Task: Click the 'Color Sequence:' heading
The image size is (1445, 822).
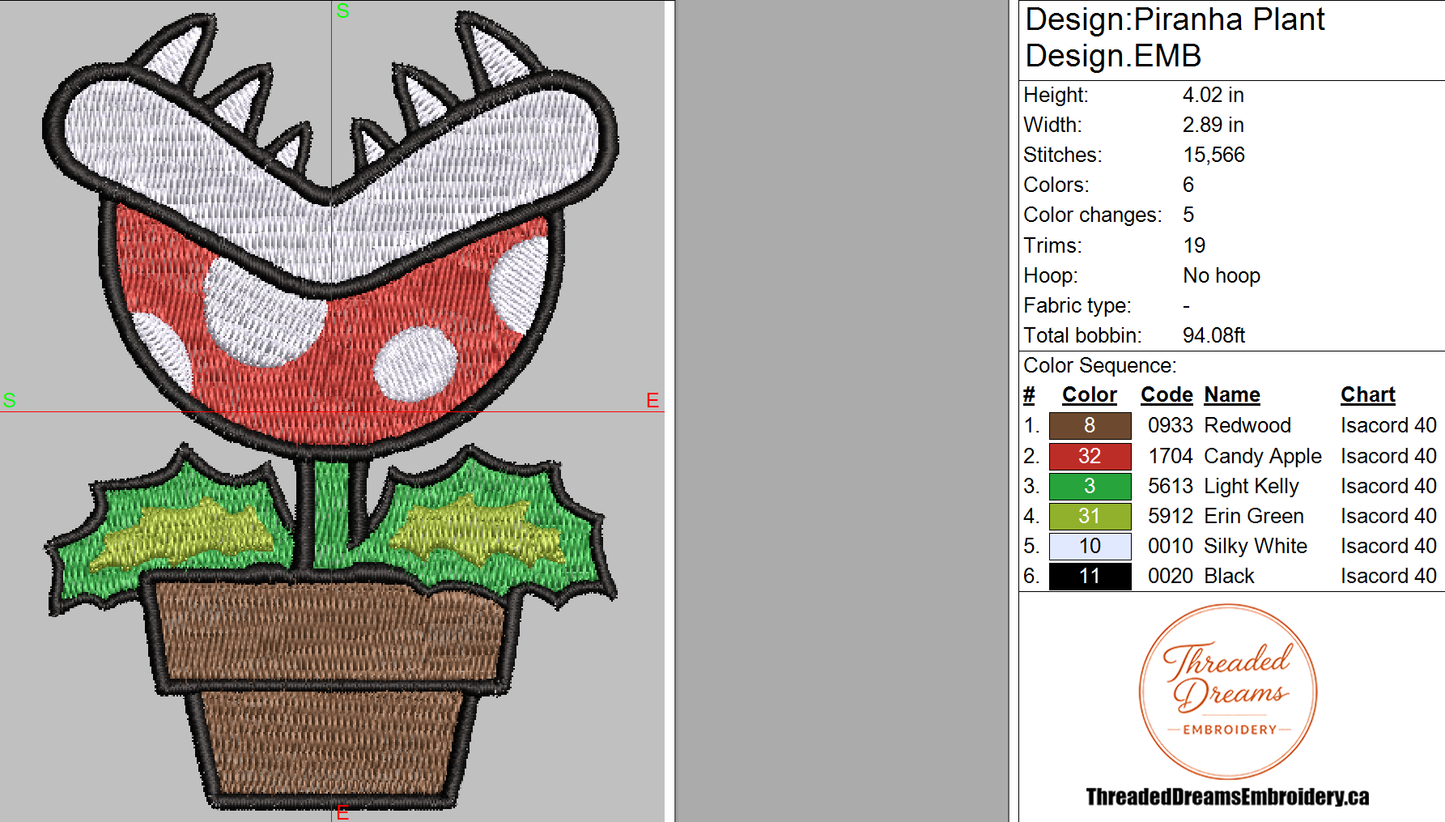Action: (1100, 366)
